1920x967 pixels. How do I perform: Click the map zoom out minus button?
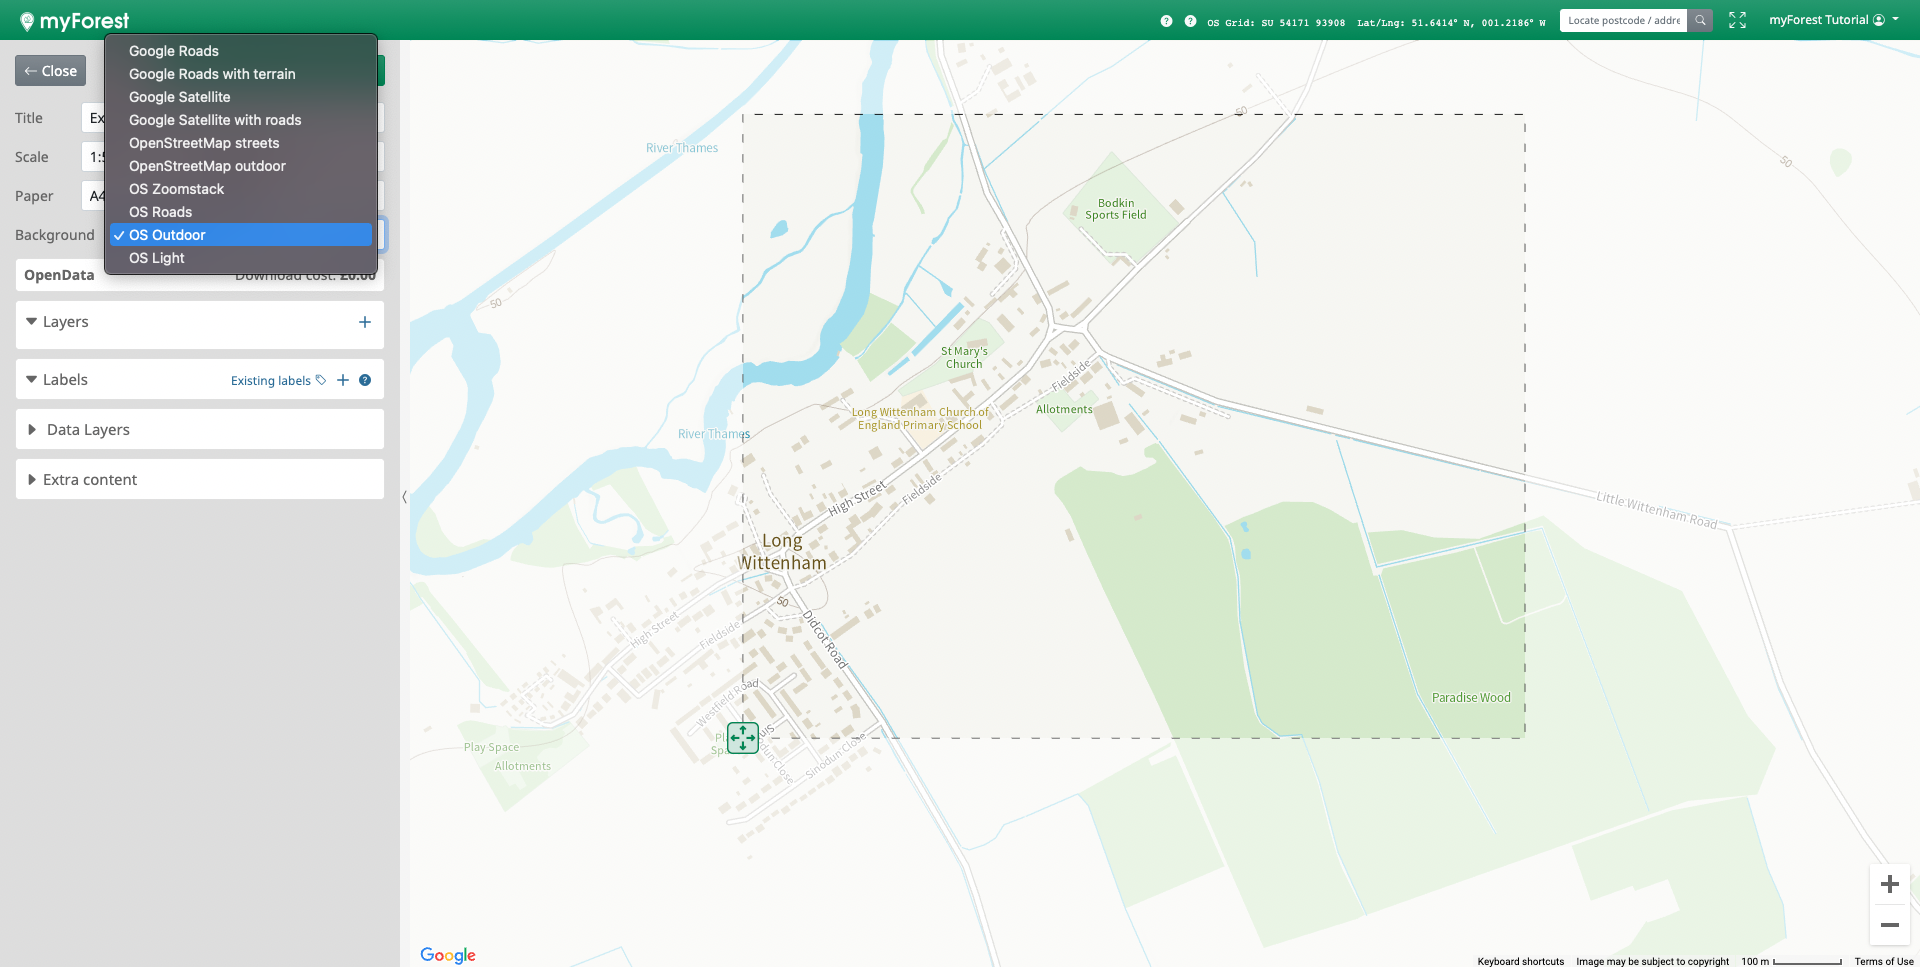tap(1889, 925)
